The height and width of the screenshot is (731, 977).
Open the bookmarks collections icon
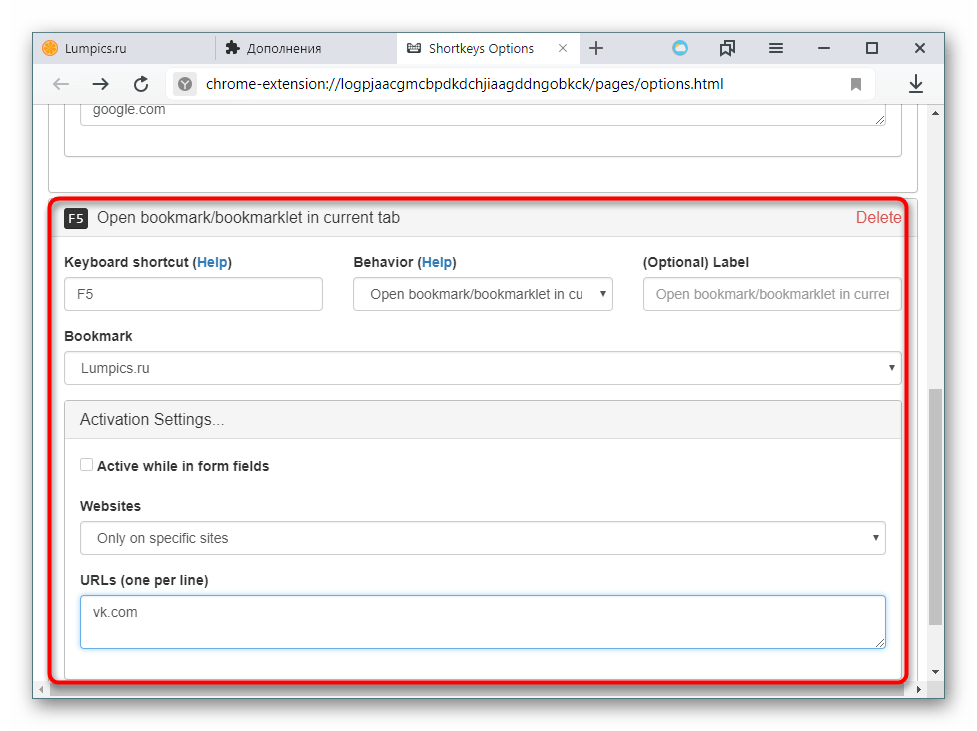(727, 48)
